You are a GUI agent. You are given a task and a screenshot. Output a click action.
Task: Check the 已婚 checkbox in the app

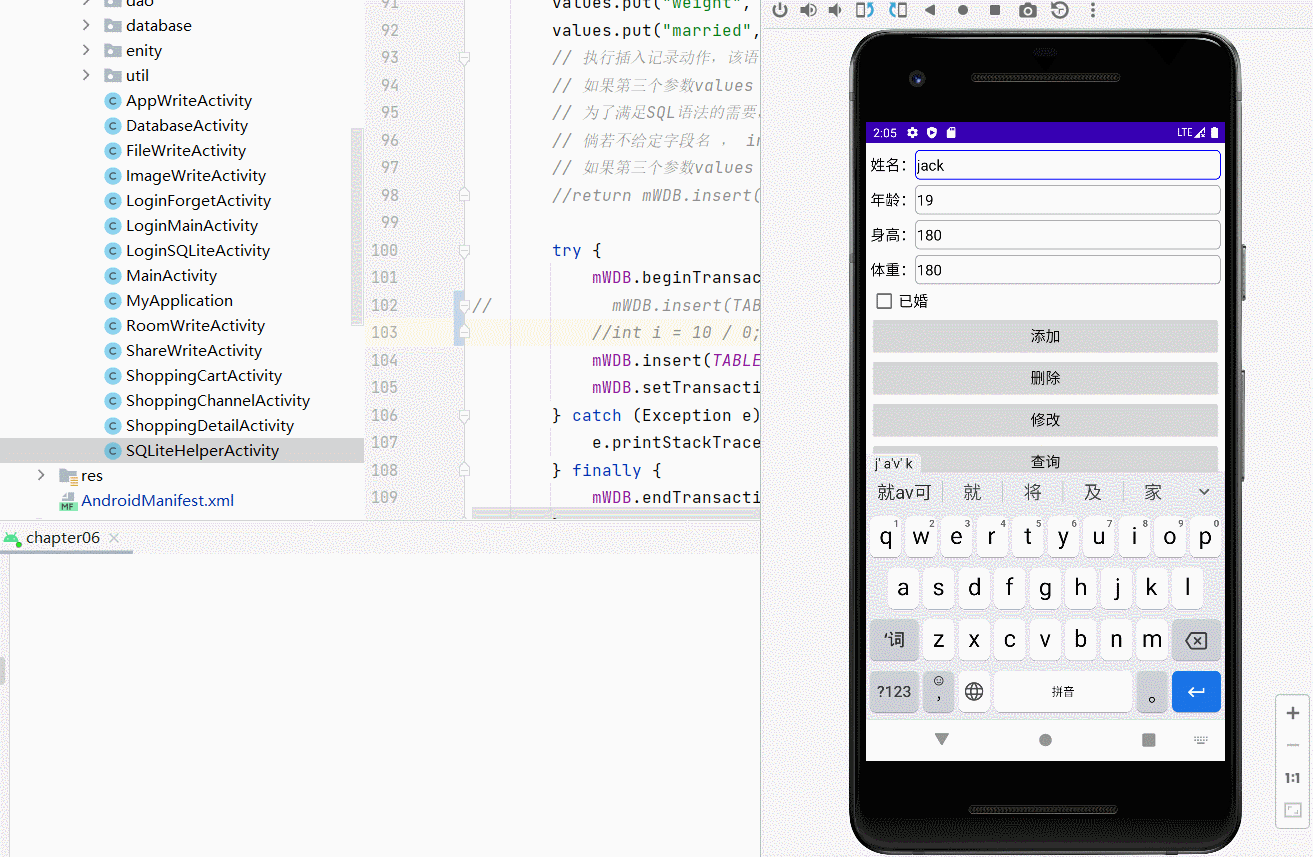pyautogui.click(x=884, y=300)
